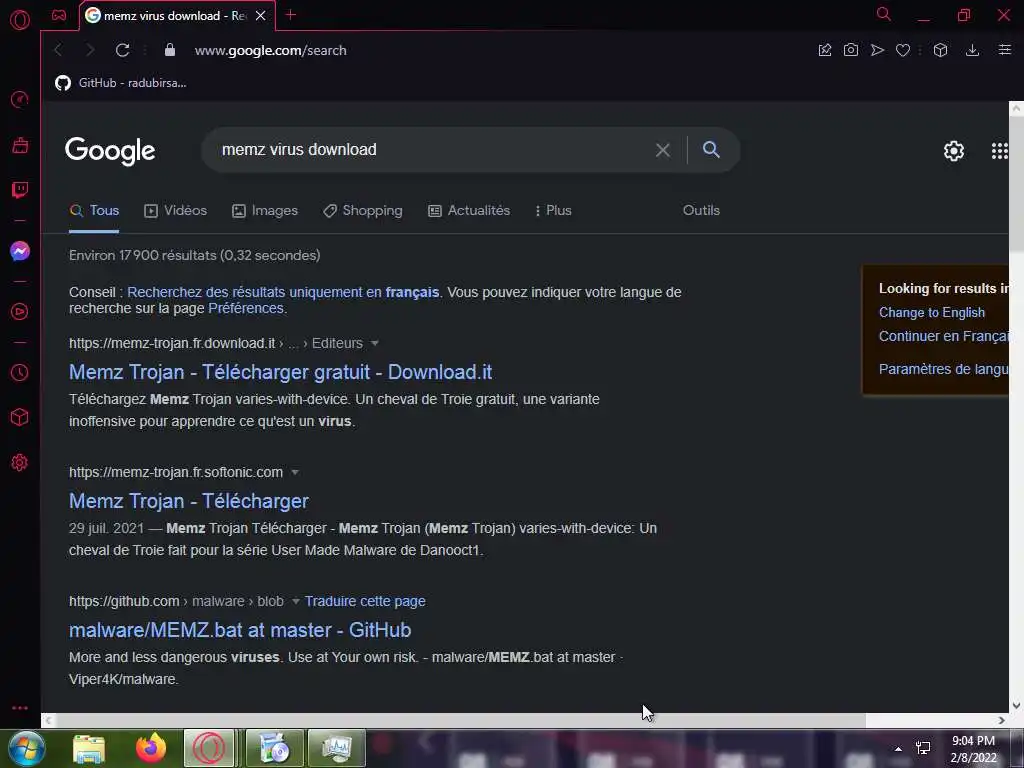This screenshot has width=1024, height=768.
Task: Close the memz virus download tab
Action: click(x=261, y=16)
